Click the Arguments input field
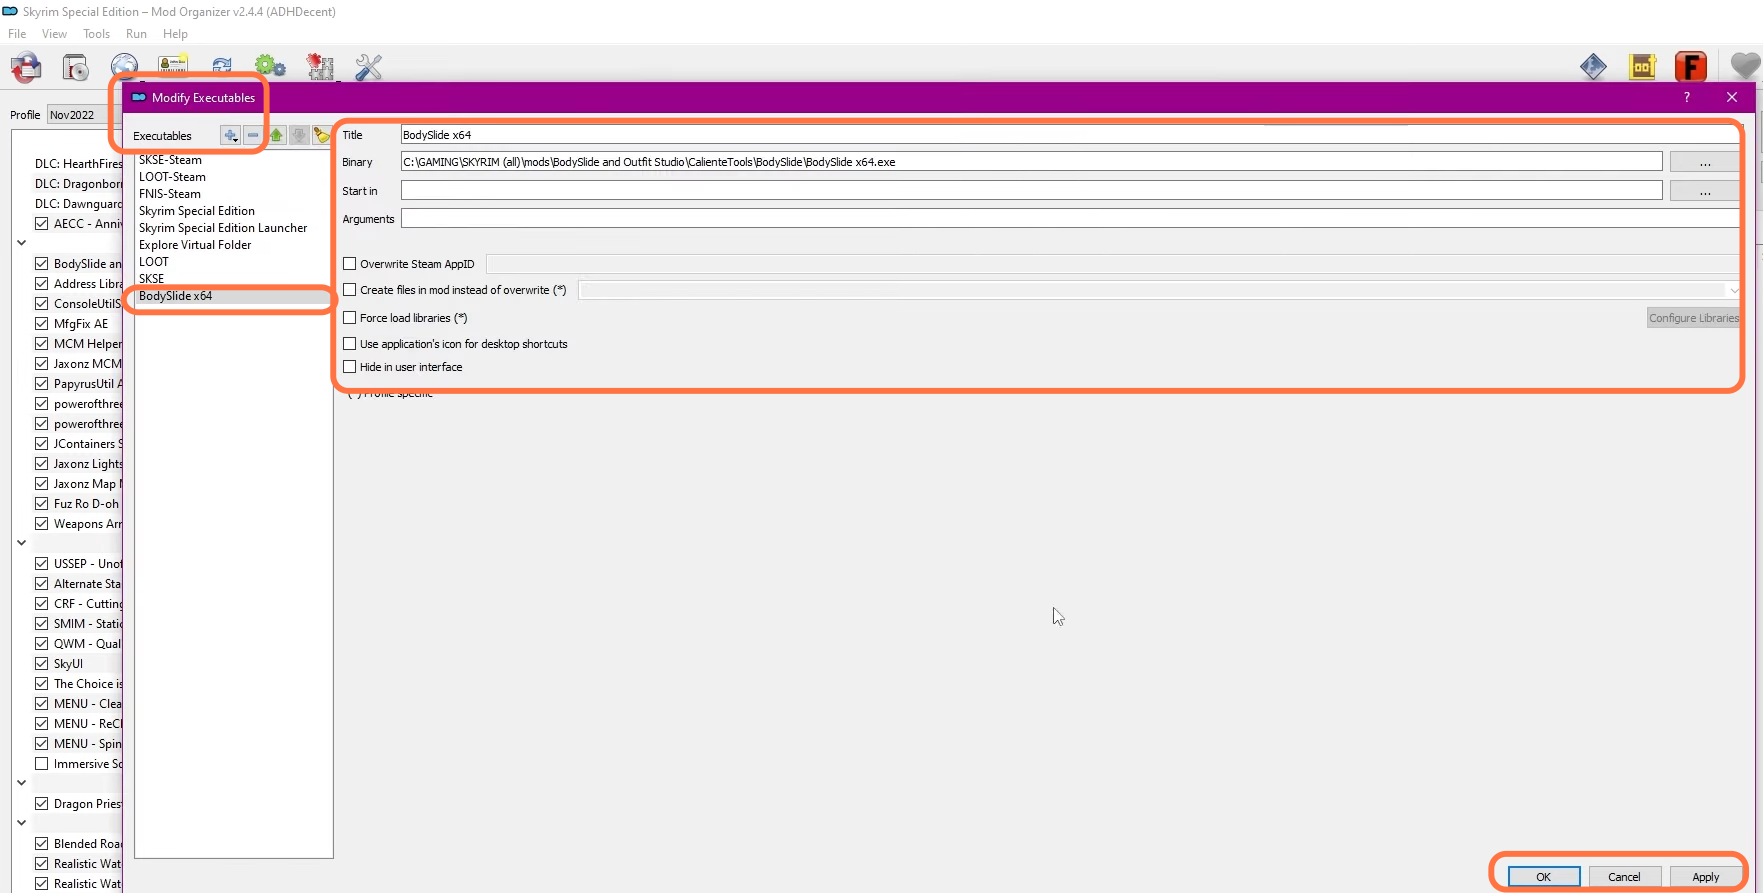Image resolution: width=1763 pixels, height=893 pixels. tap(1070, 219)
